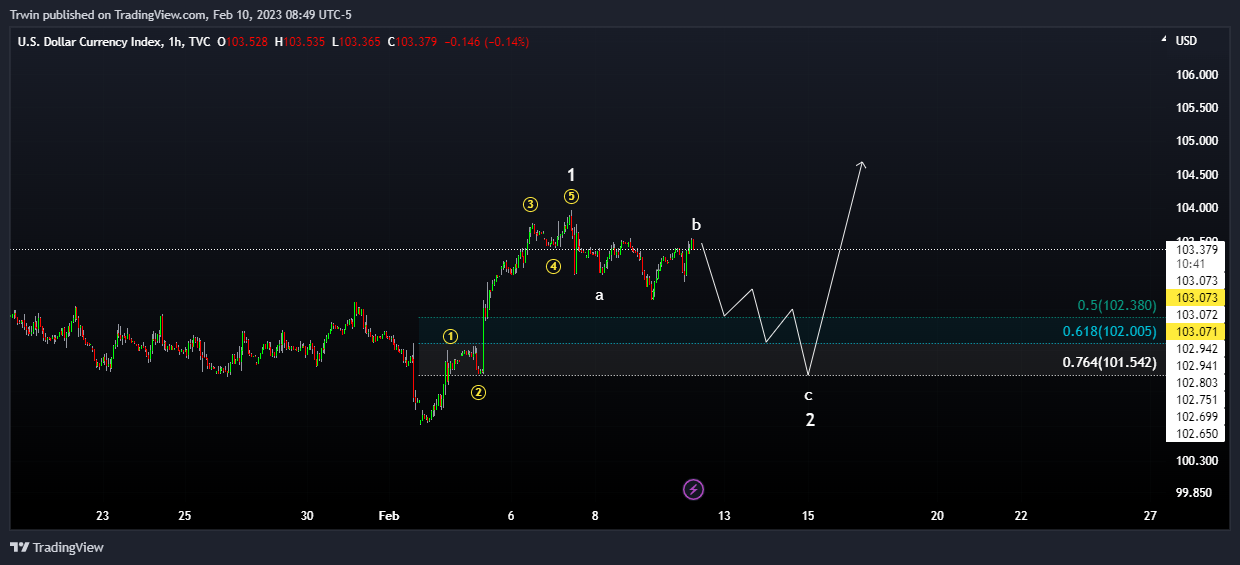1240x565 pixels.
Task: Click the 106.000 price axis label
Action: (x=1197, y=75)
